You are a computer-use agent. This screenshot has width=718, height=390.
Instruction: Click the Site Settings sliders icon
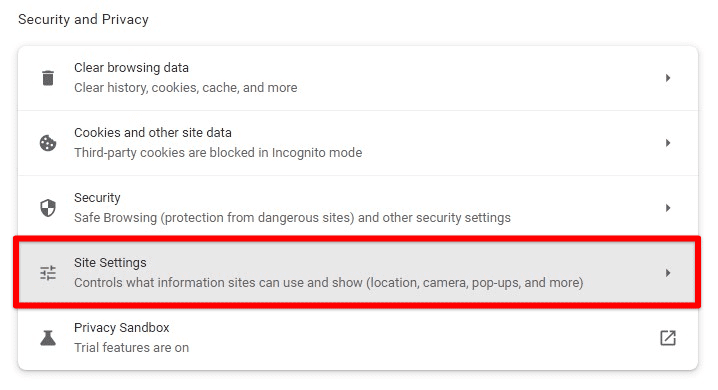[x=48, y=273]
